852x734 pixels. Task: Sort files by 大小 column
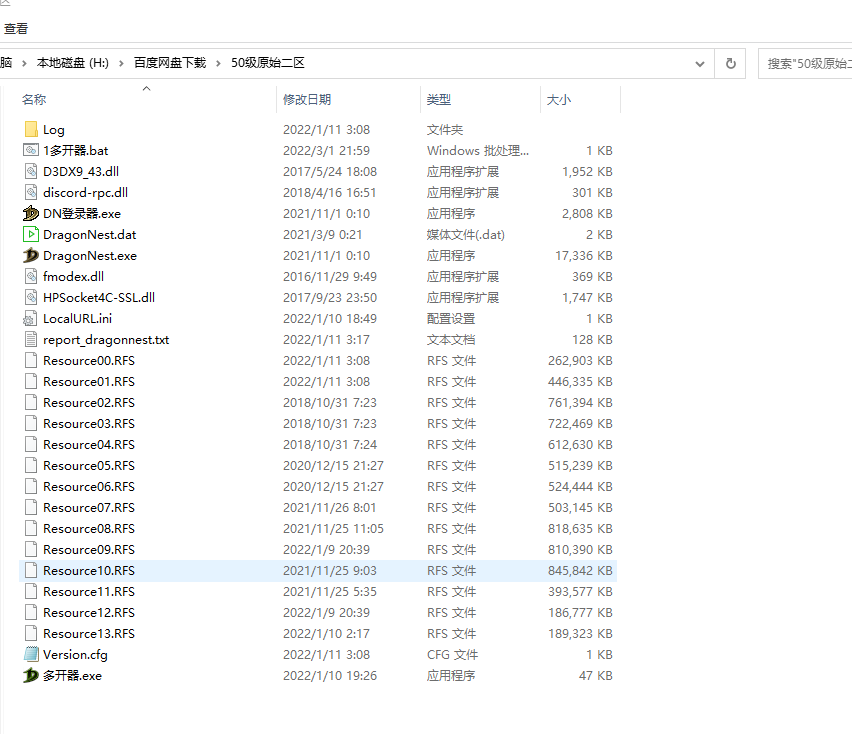(559, 99)
